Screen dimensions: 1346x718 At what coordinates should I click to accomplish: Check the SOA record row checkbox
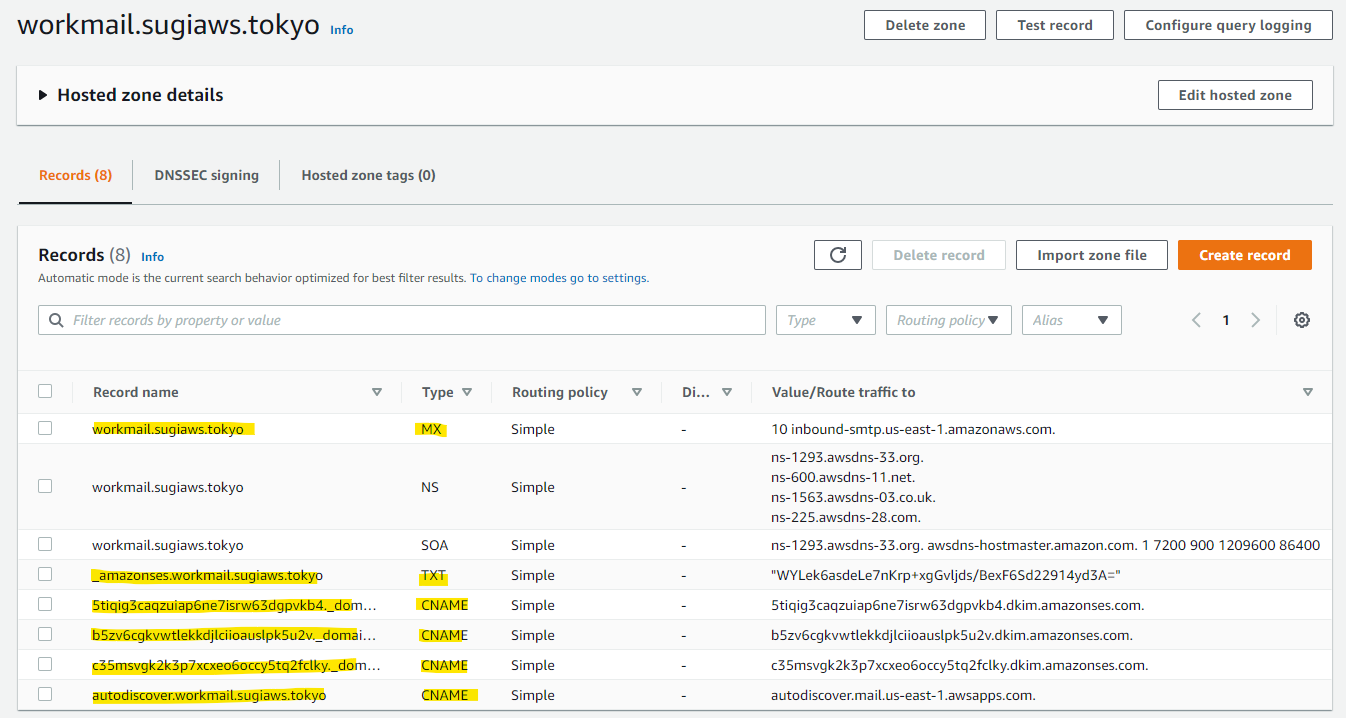coord(45,544)
